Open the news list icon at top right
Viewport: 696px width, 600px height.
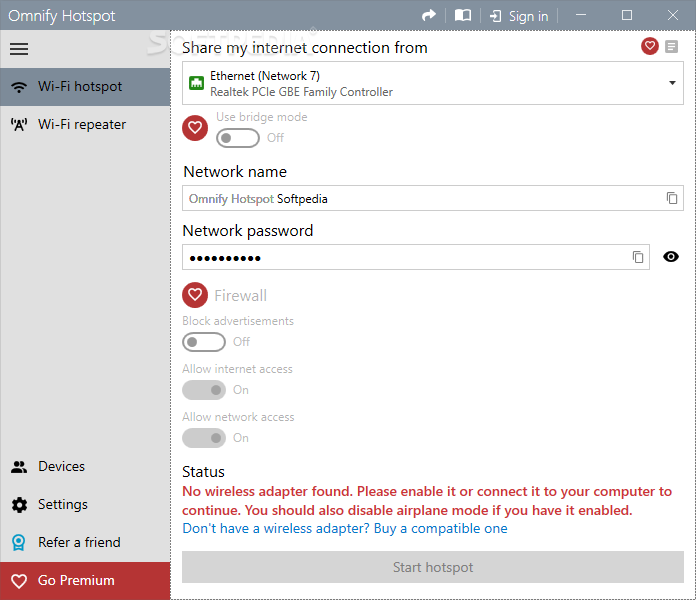672,46
